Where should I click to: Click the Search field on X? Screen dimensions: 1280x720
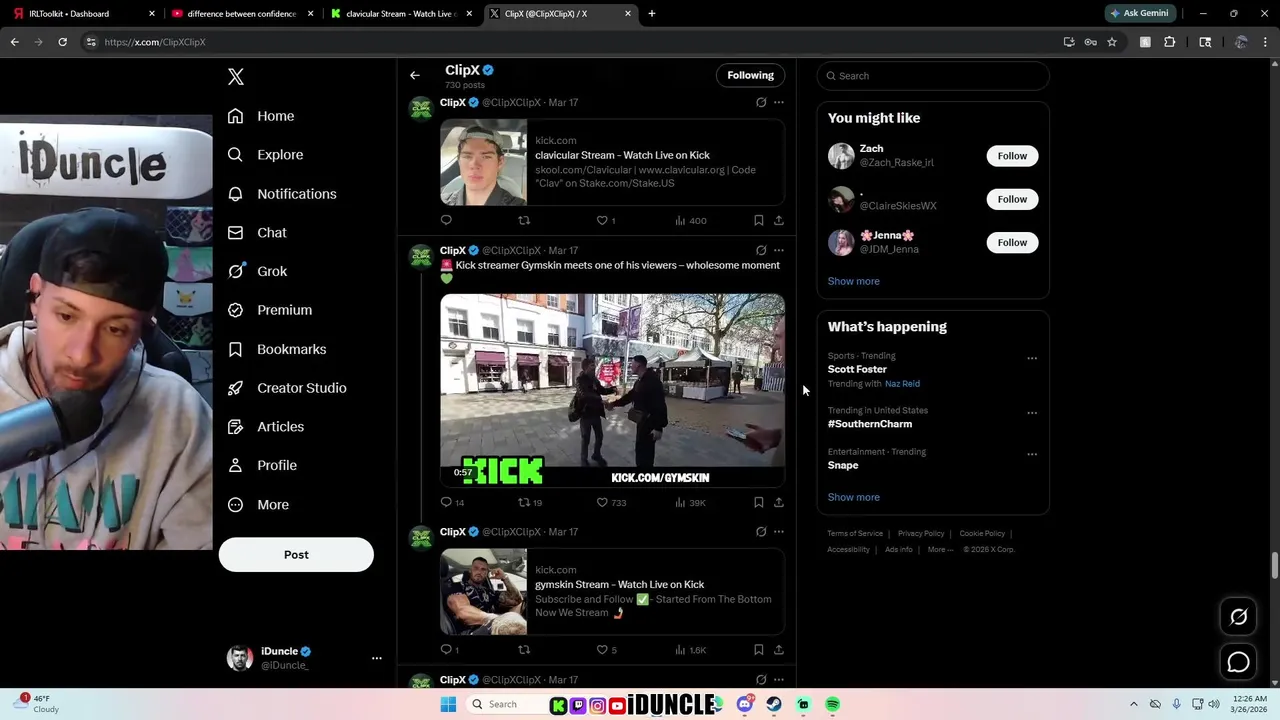point(933,76)
